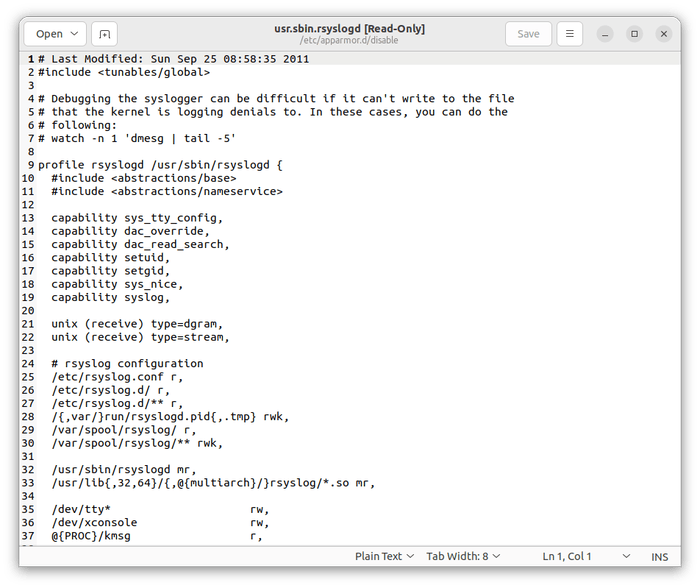Click 'capability dac_override,' line
Screen dimensions: 700x588
[x=130, y=231]
